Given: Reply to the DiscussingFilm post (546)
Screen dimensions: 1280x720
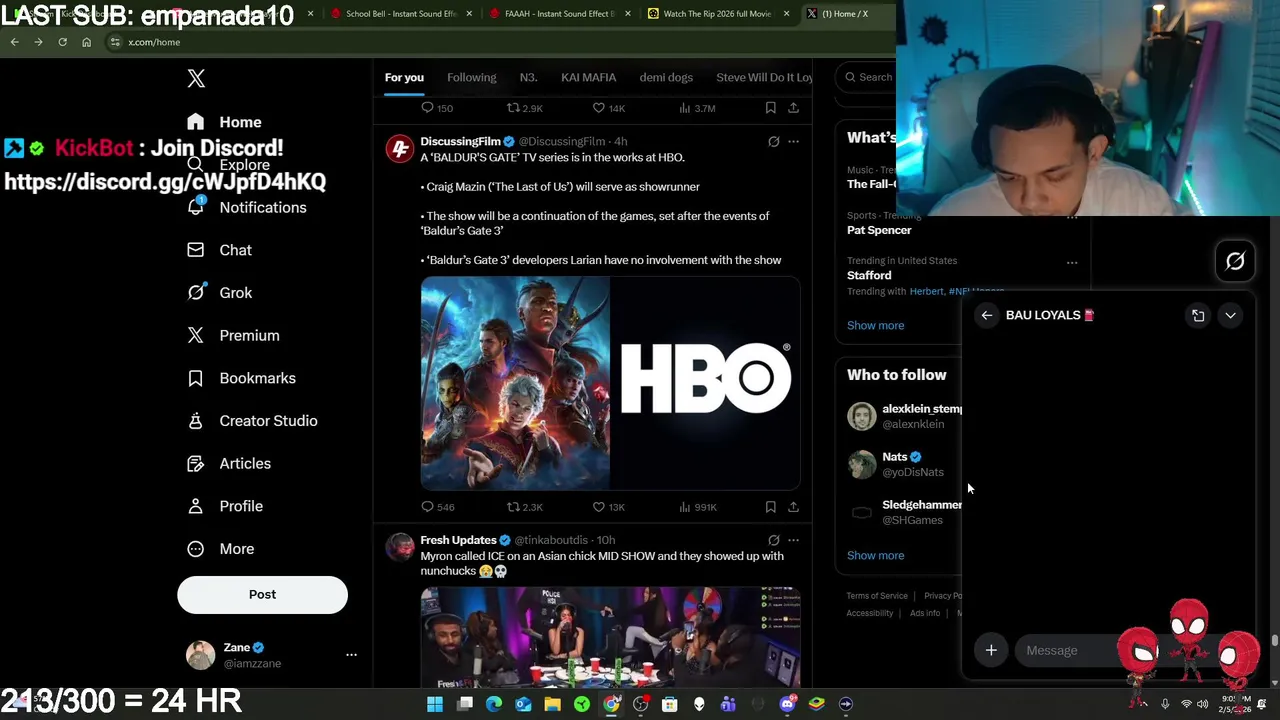Looking at the screenshot, I should click(437, 507).
